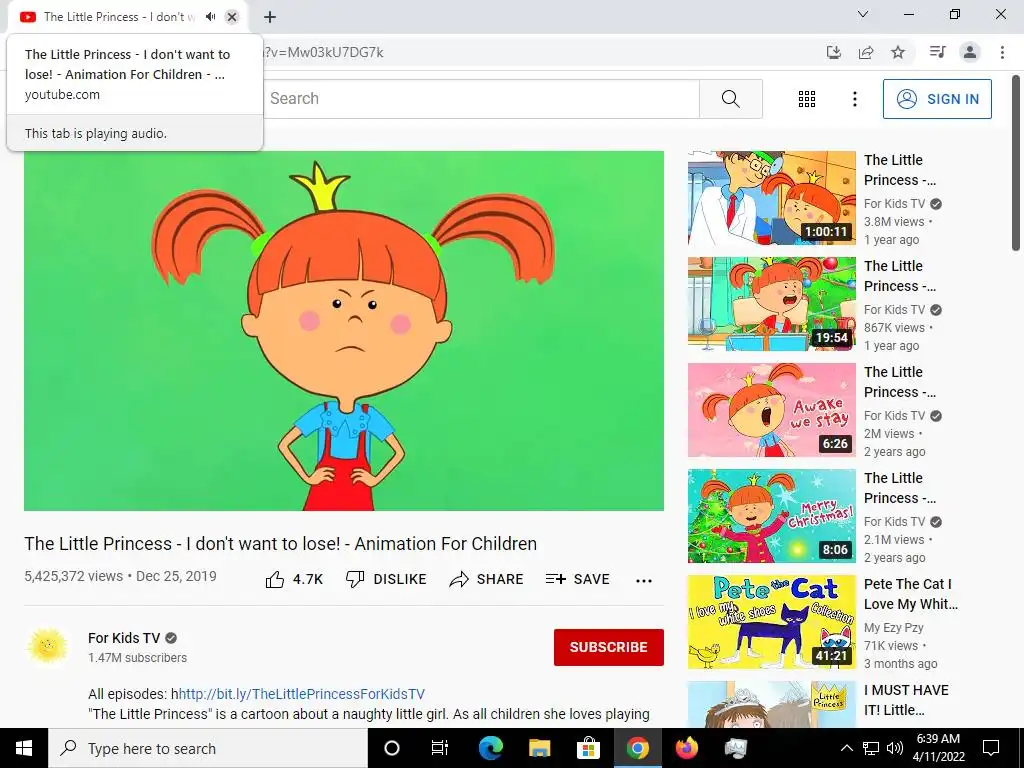Viewport: 1024px width, 768px height.
Task: Focus the YouTube search field
Action: point(480,99)
